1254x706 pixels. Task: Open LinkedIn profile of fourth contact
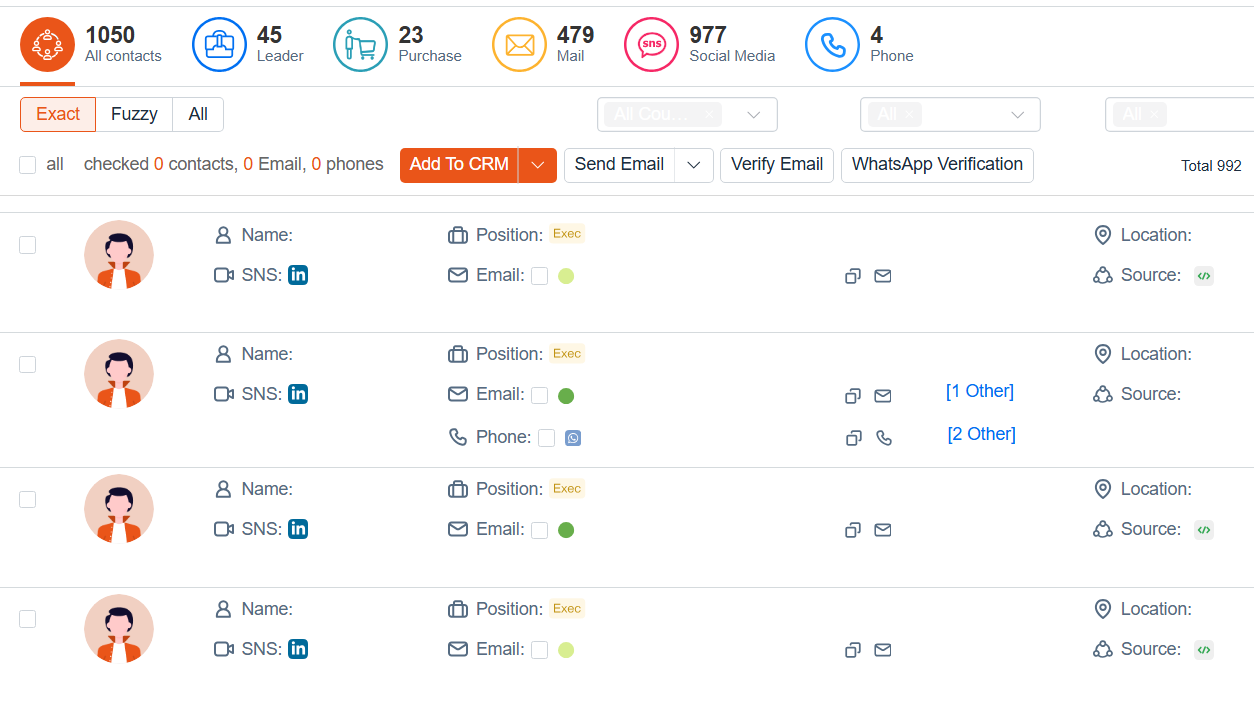pos(298,649)
